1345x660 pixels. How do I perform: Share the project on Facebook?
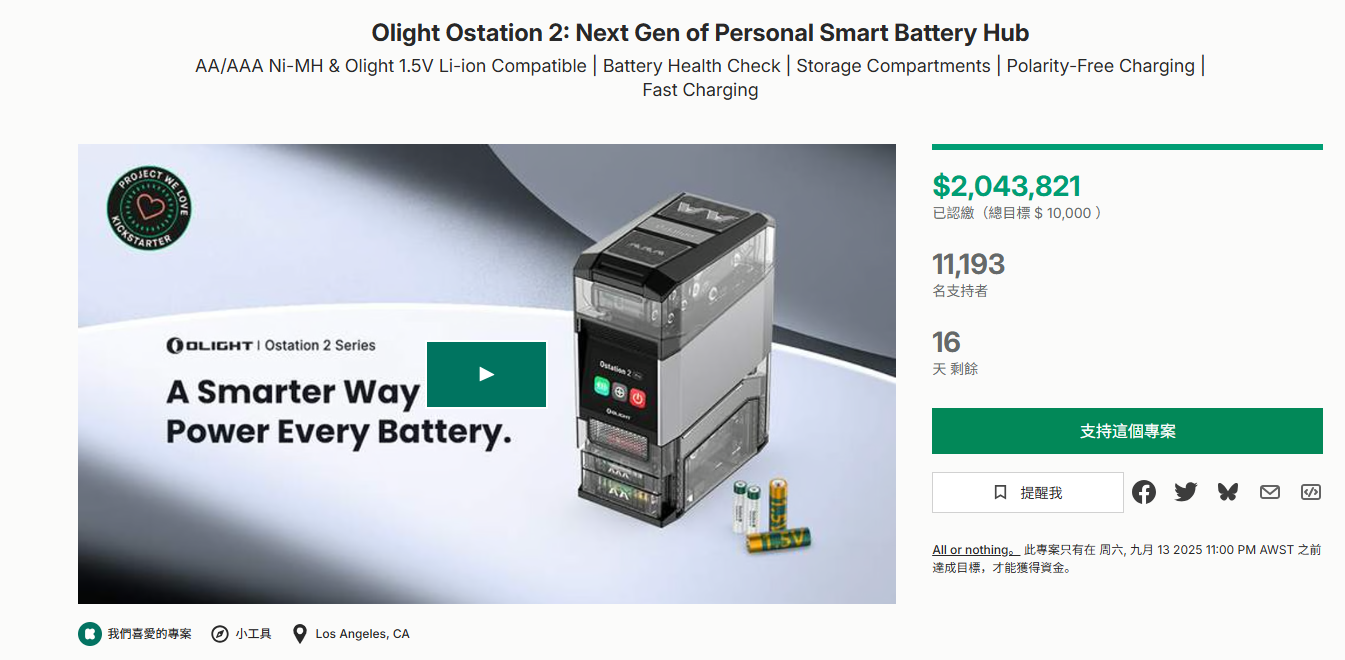click(1144, 492)
